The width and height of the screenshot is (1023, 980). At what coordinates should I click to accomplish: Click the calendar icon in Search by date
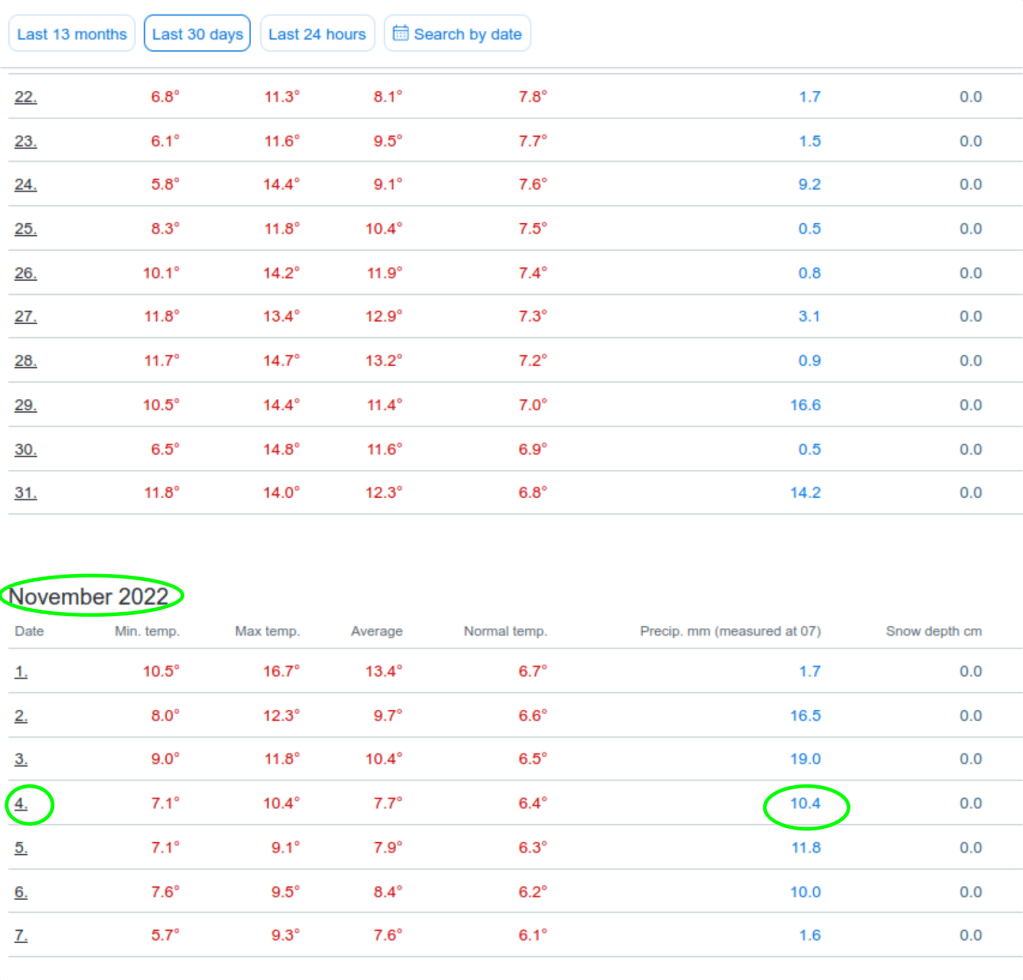[400, 34]
